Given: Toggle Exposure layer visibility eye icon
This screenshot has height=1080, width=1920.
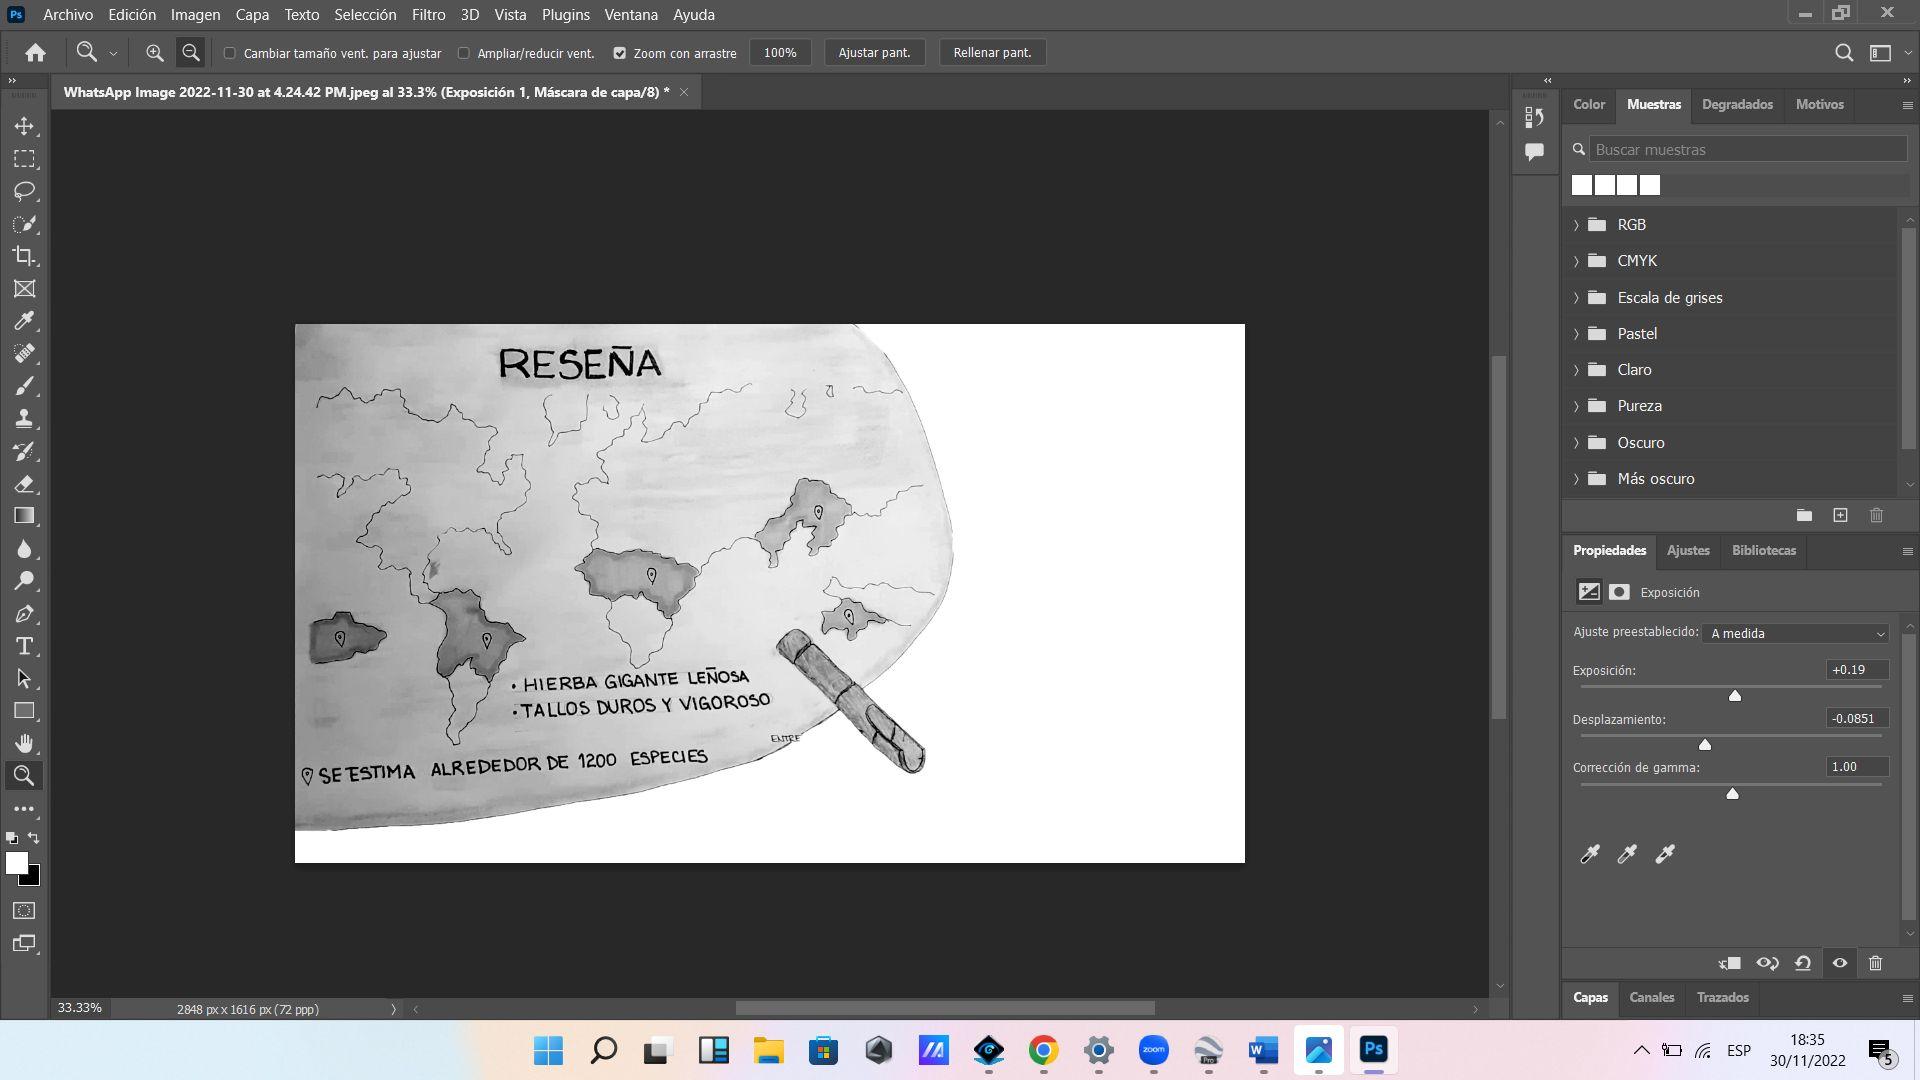Looking at the screenshot, I should pyautogui.click(x=1839, y=963).
